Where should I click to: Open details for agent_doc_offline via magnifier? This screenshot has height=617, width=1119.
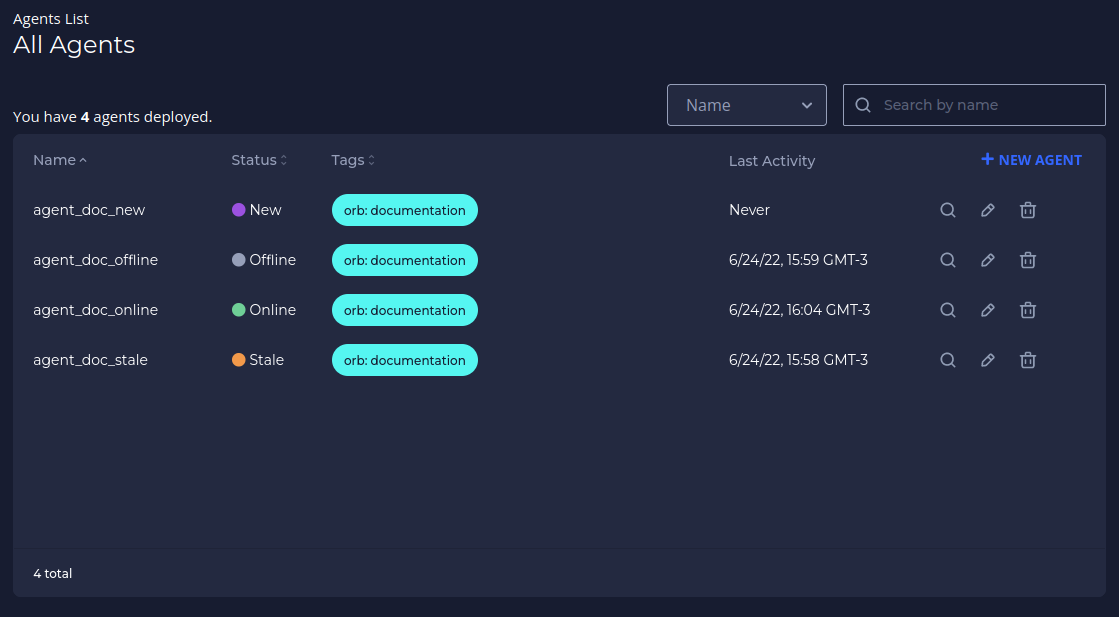tap(948, 260)
